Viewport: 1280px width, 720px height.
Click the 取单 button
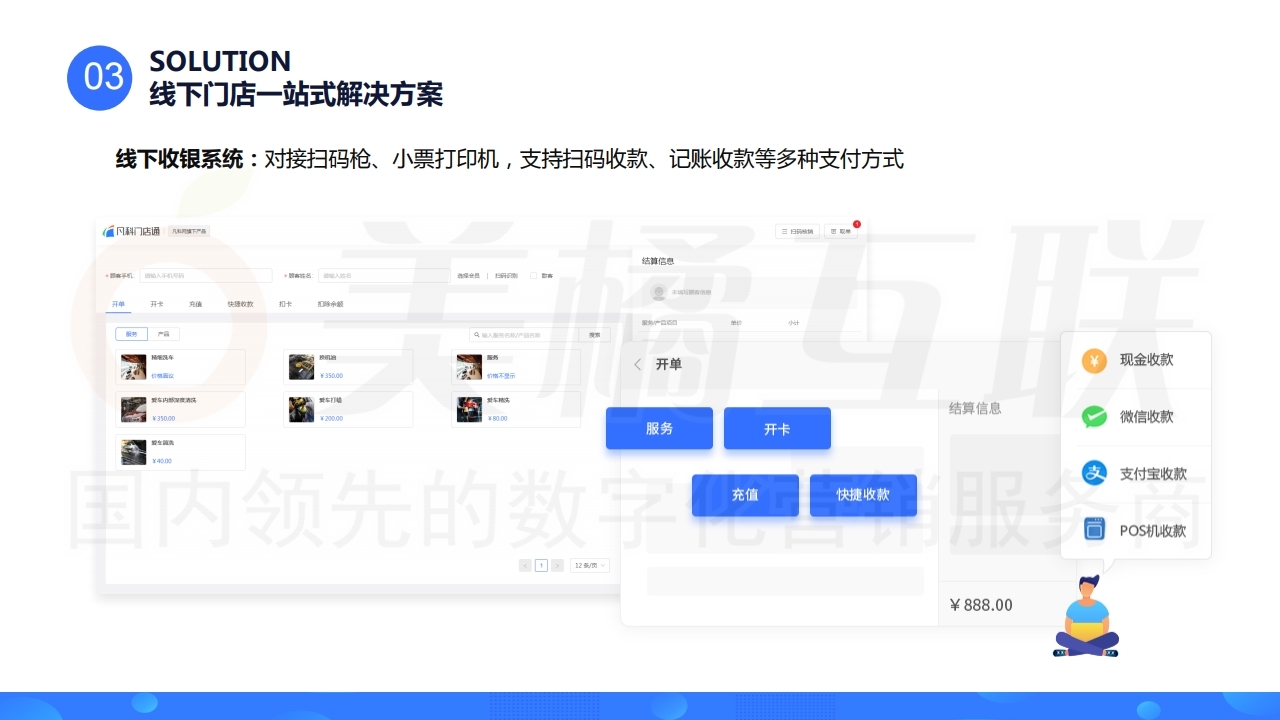point(841,231)
